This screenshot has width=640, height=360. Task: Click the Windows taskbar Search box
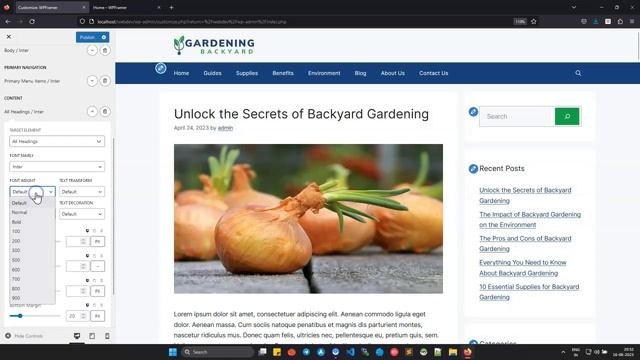[x=218, y=352]
